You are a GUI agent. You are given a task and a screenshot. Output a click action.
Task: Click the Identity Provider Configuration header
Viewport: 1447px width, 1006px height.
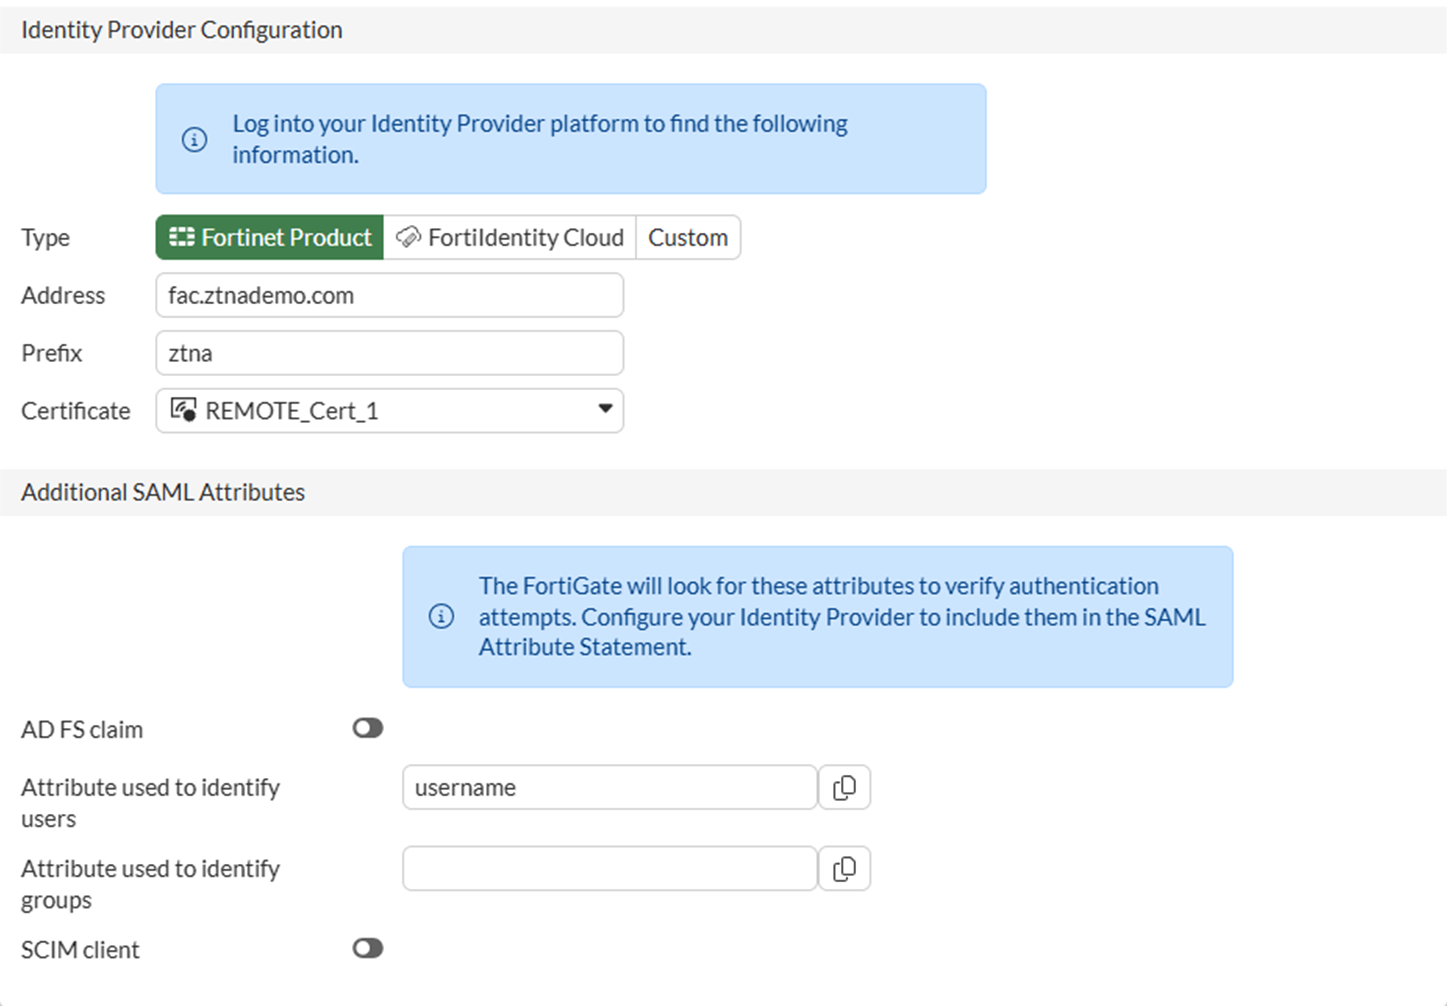(182, 30)
